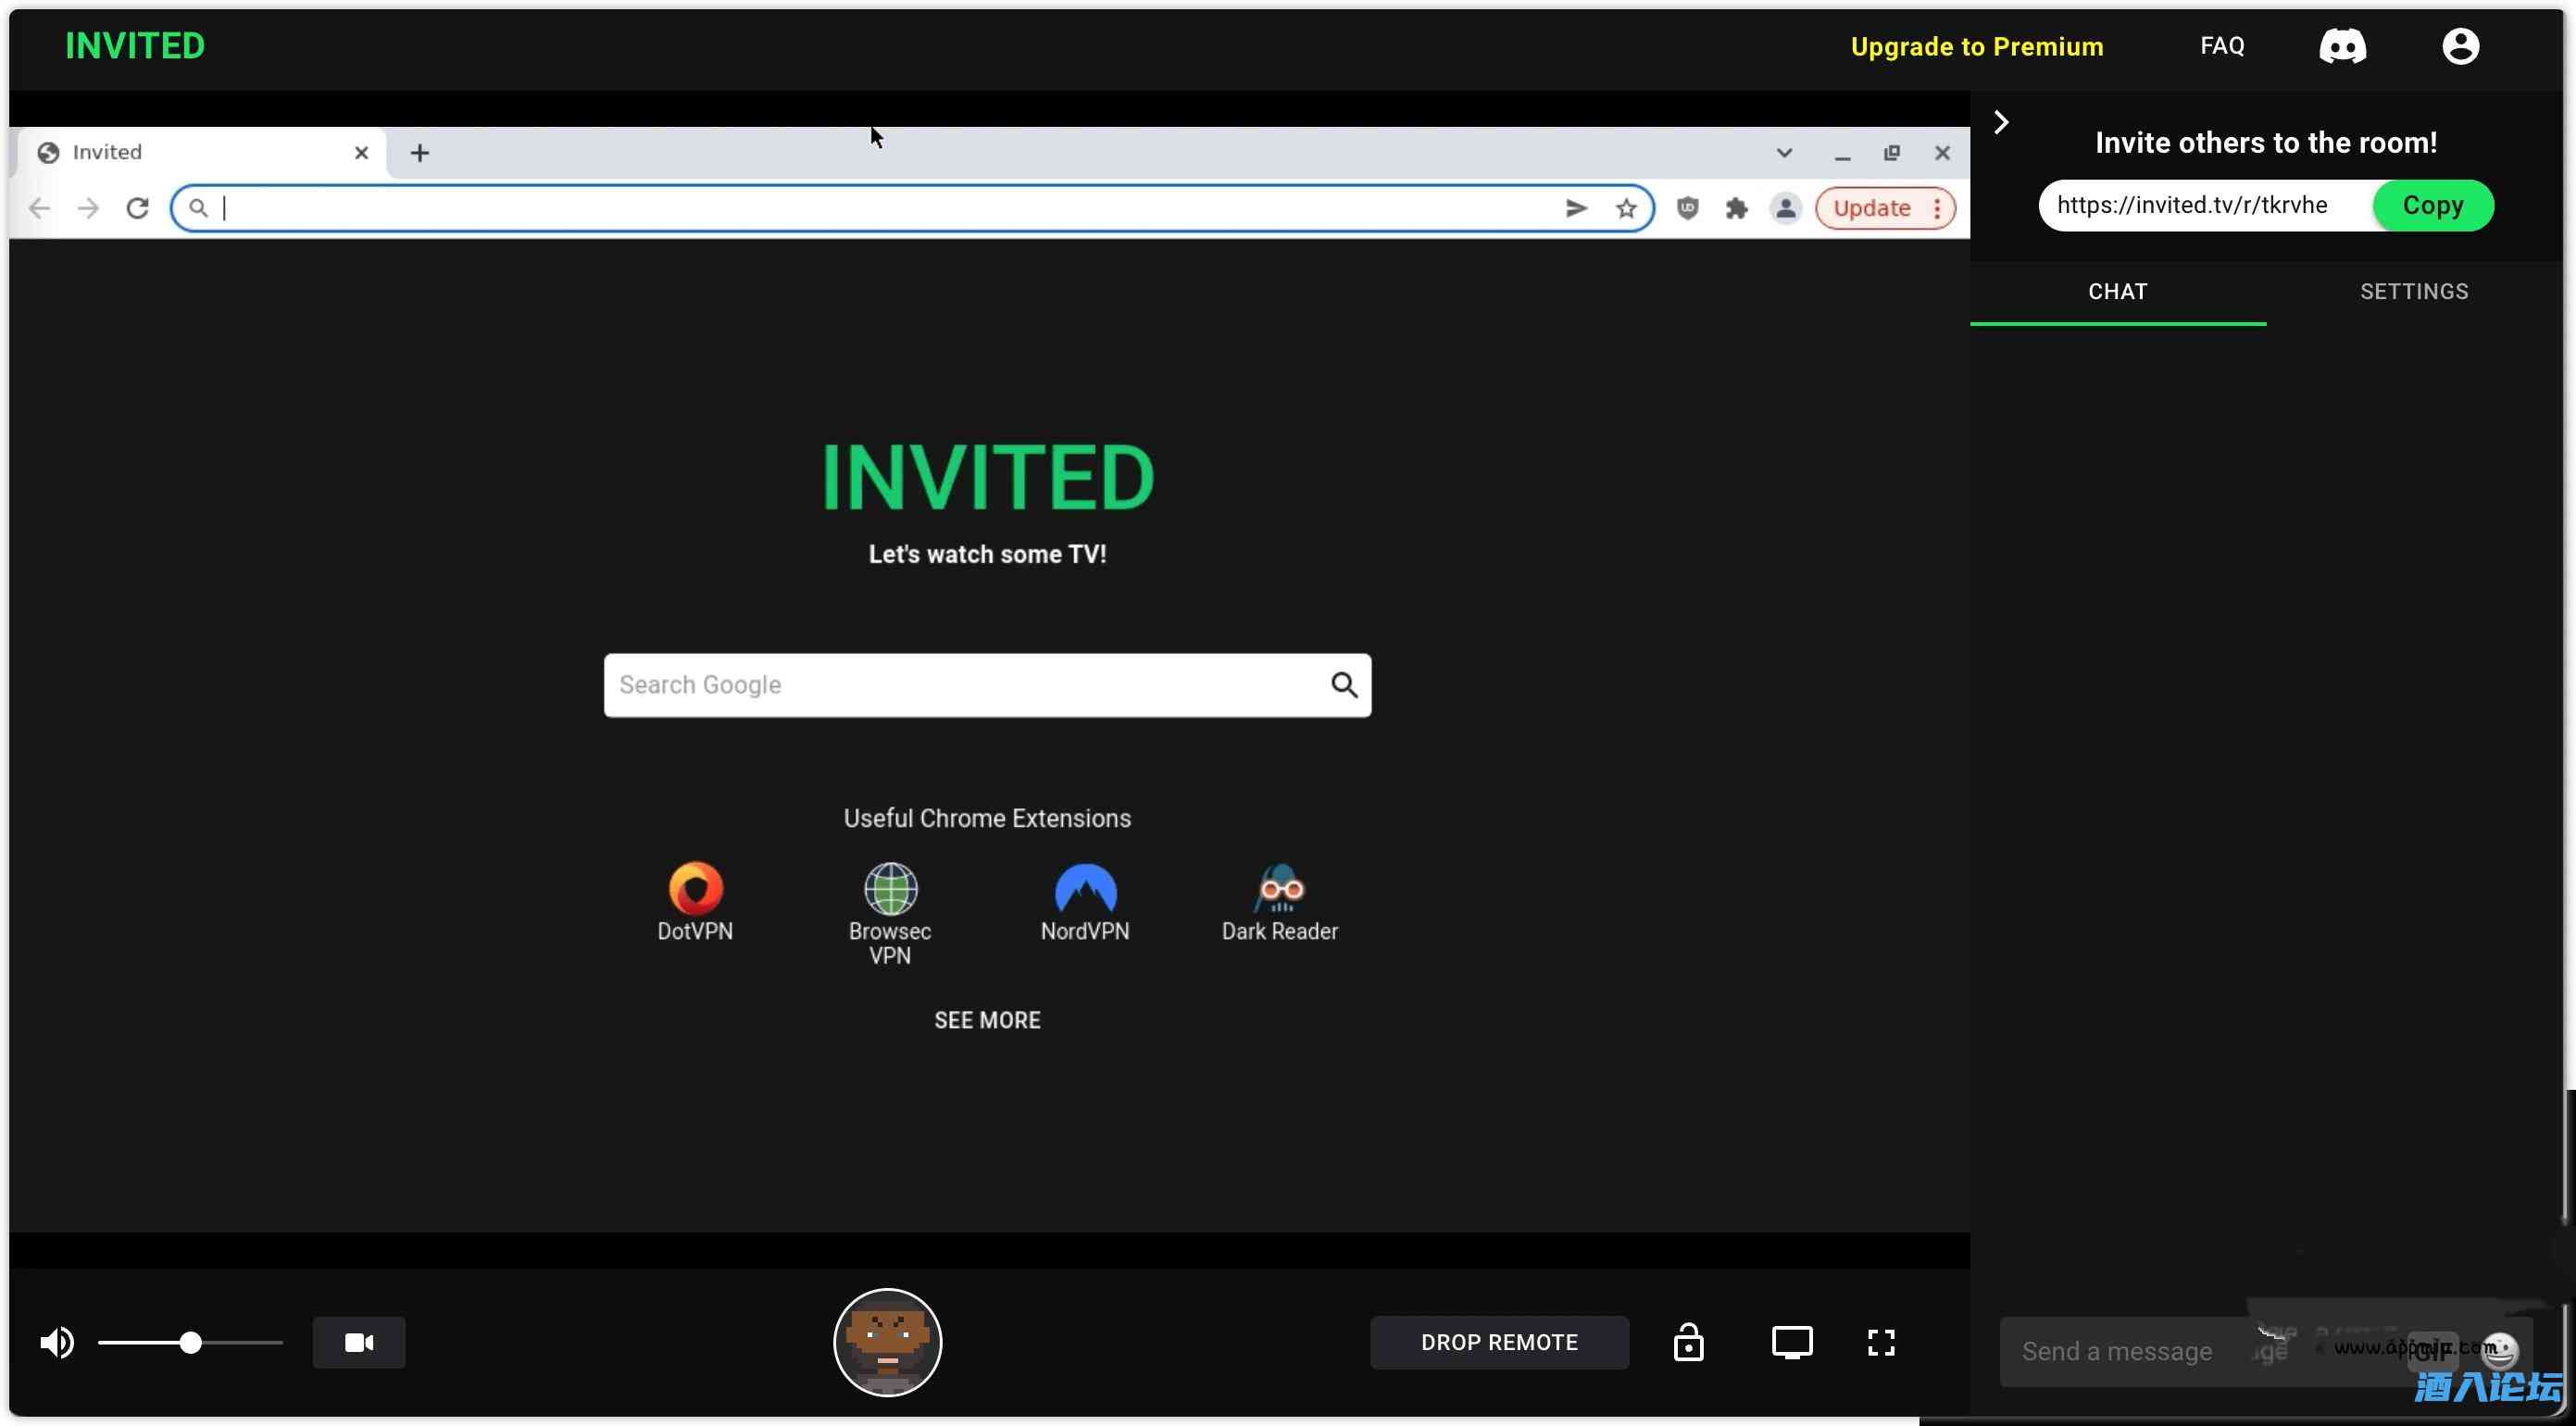Switch to the SETTINGS tab
Viewport: 2576px width, 1426px height.
coord(2413,291)
